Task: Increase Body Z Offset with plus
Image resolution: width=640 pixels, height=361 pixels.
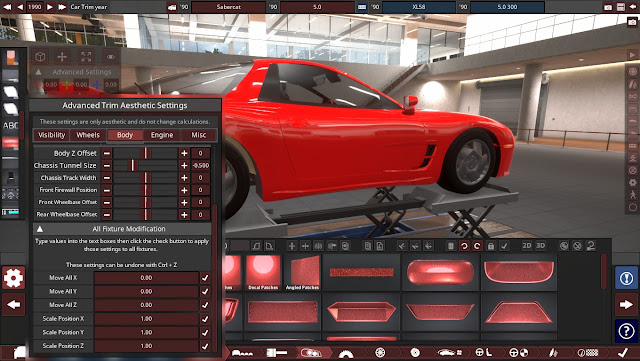Action: tap(184, 153)
